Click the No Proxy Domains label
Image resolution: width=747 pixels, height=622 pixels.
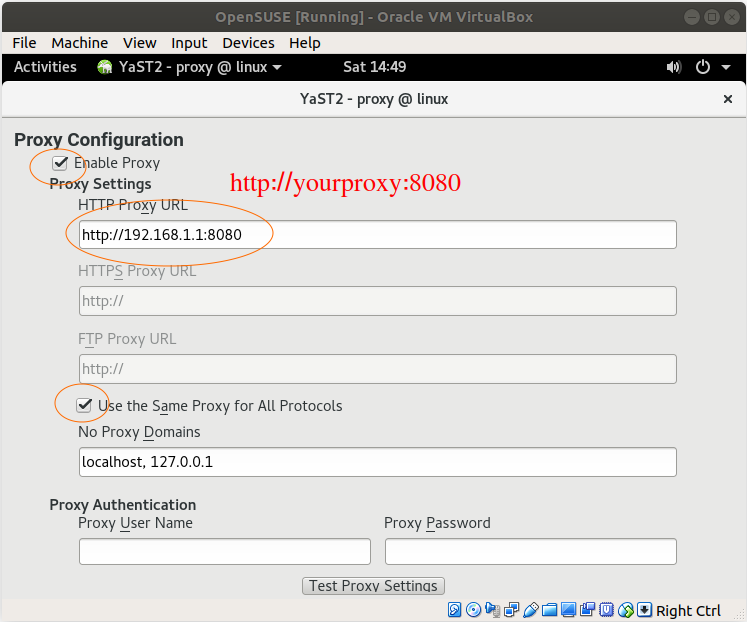[x=139, y=432]
